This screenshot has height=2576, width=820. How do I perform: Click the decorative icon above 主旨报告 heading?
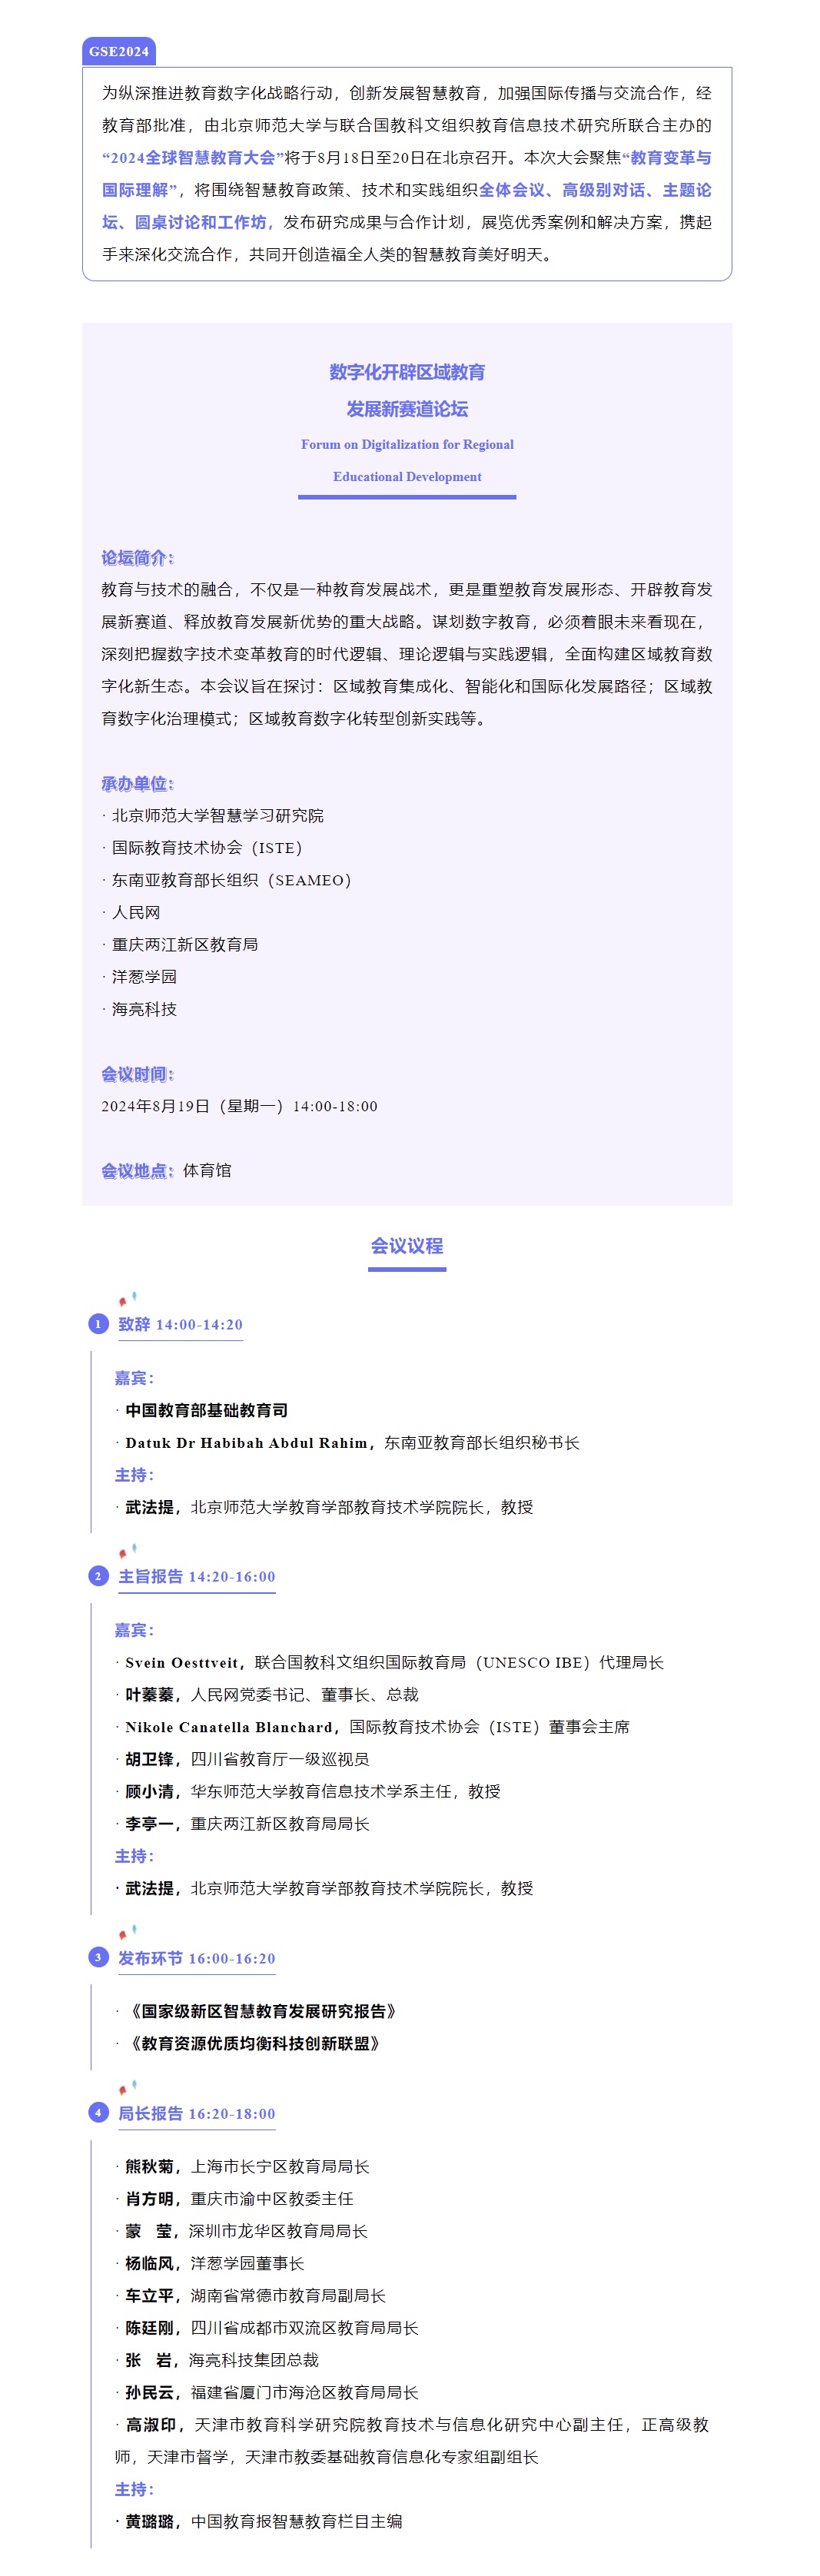click(x=127, y=1552)
